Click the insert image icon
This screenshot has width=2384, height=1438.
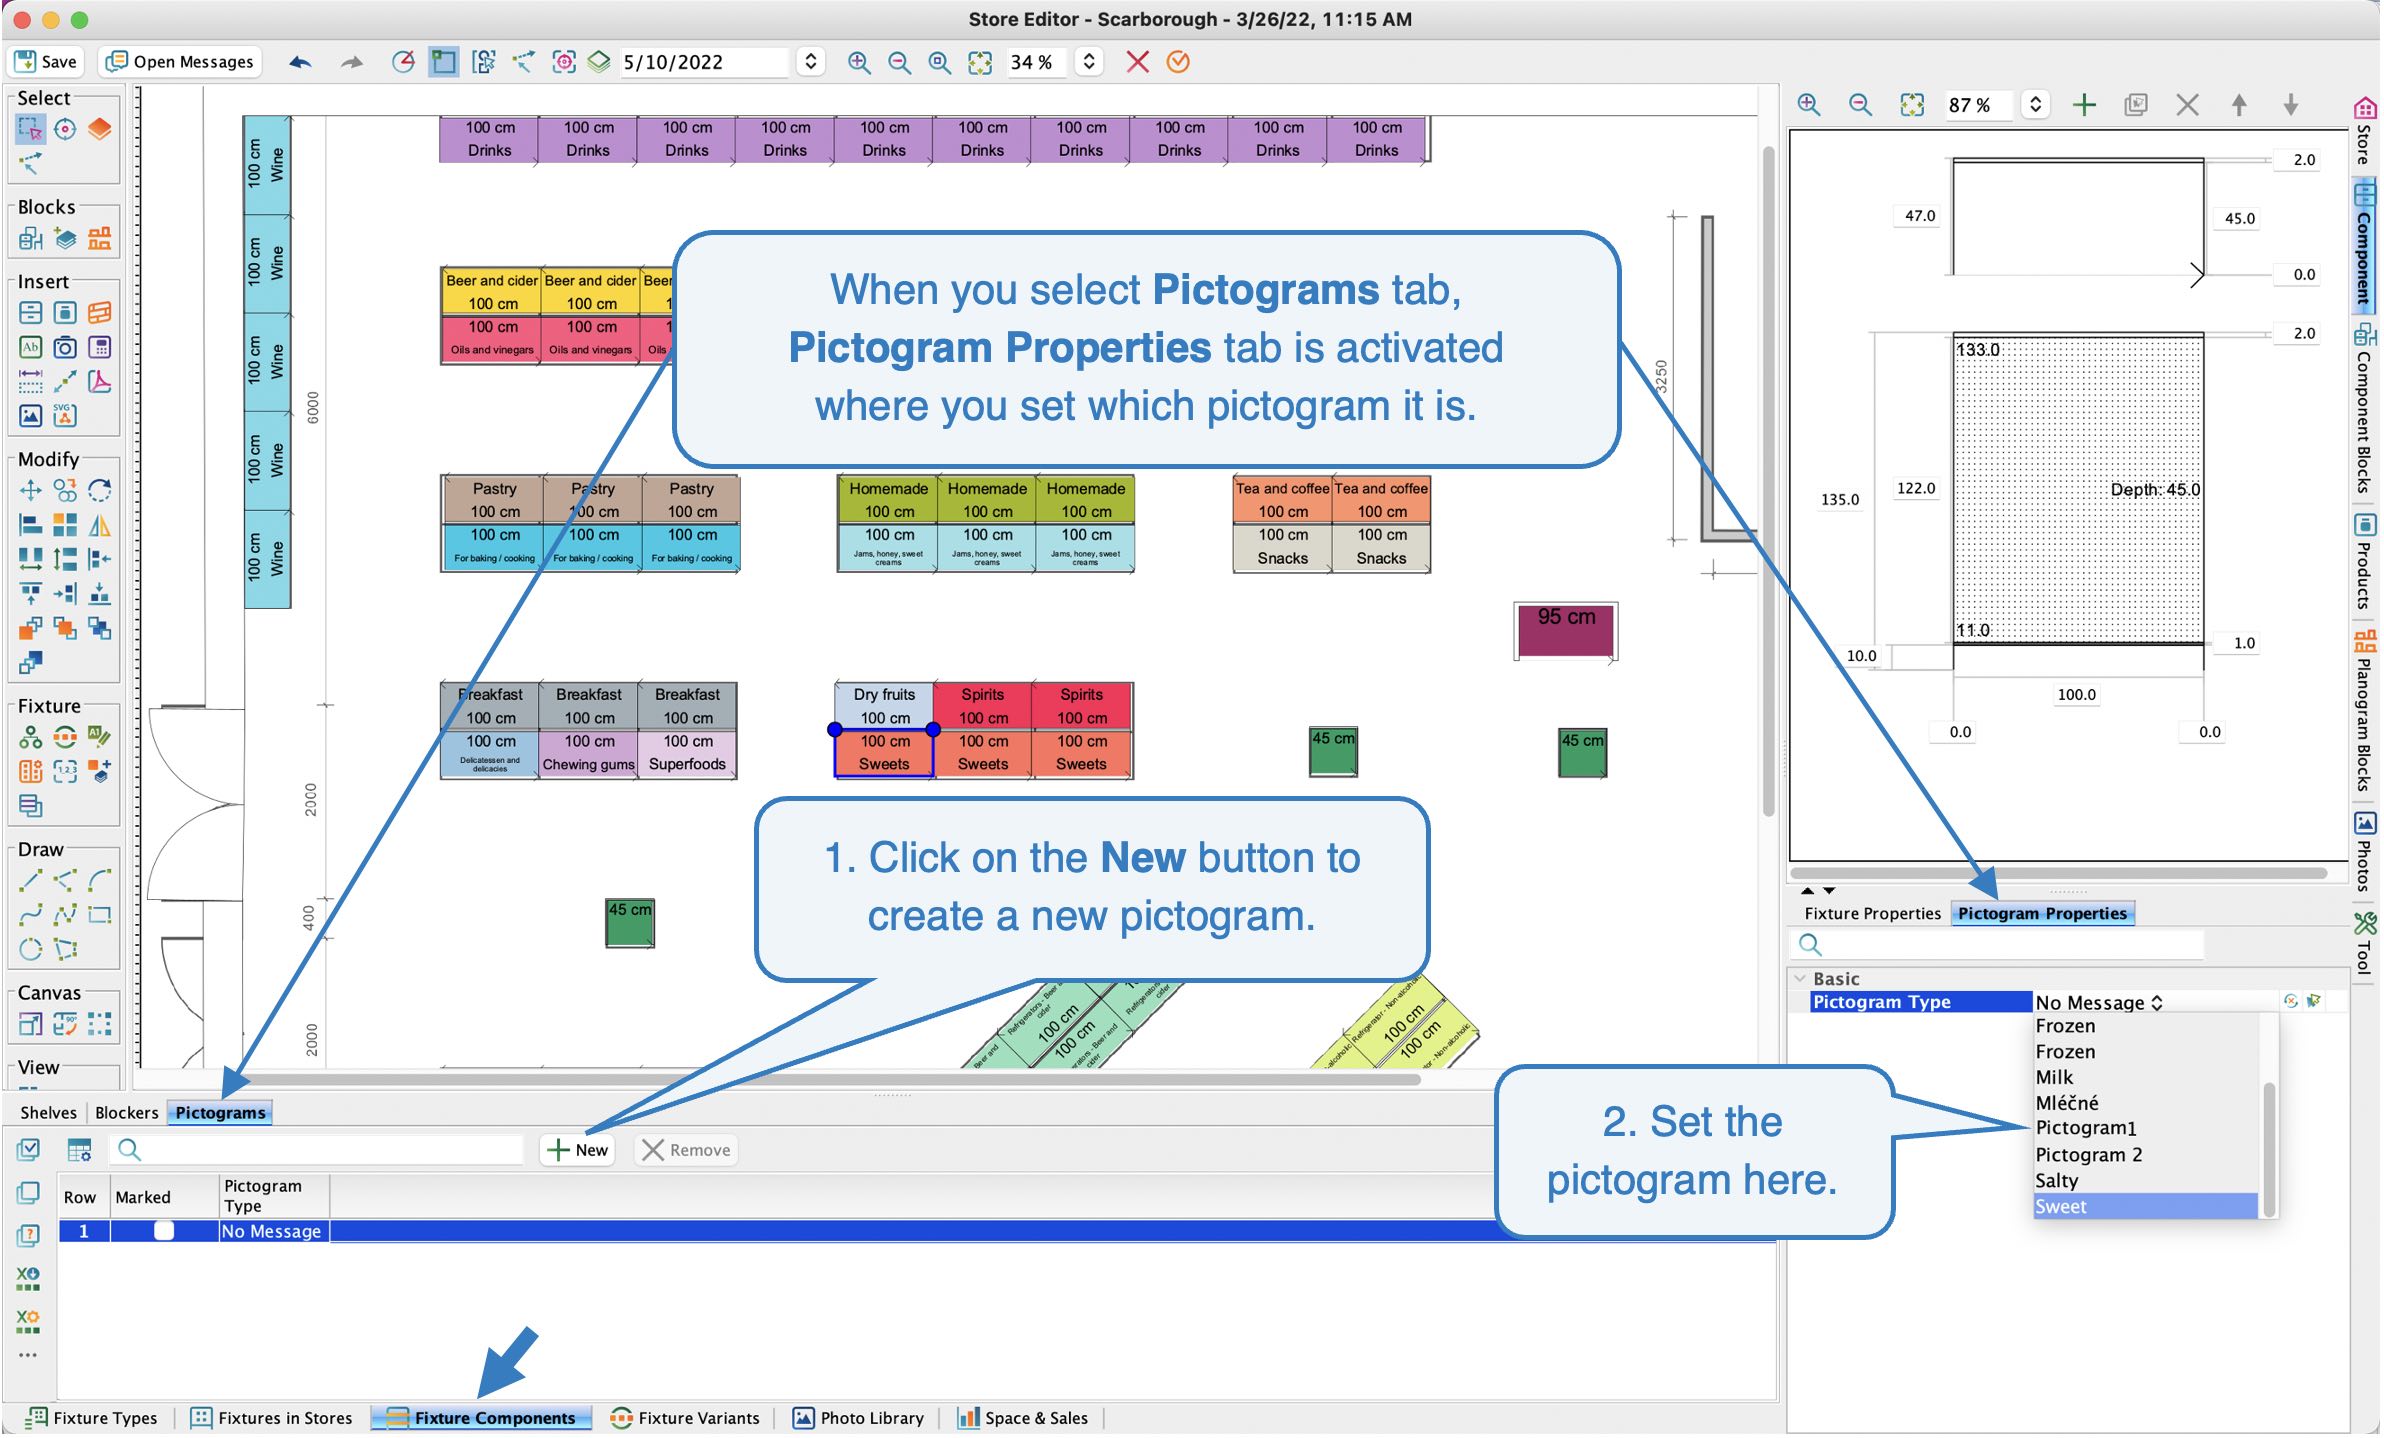coord(30,415)
